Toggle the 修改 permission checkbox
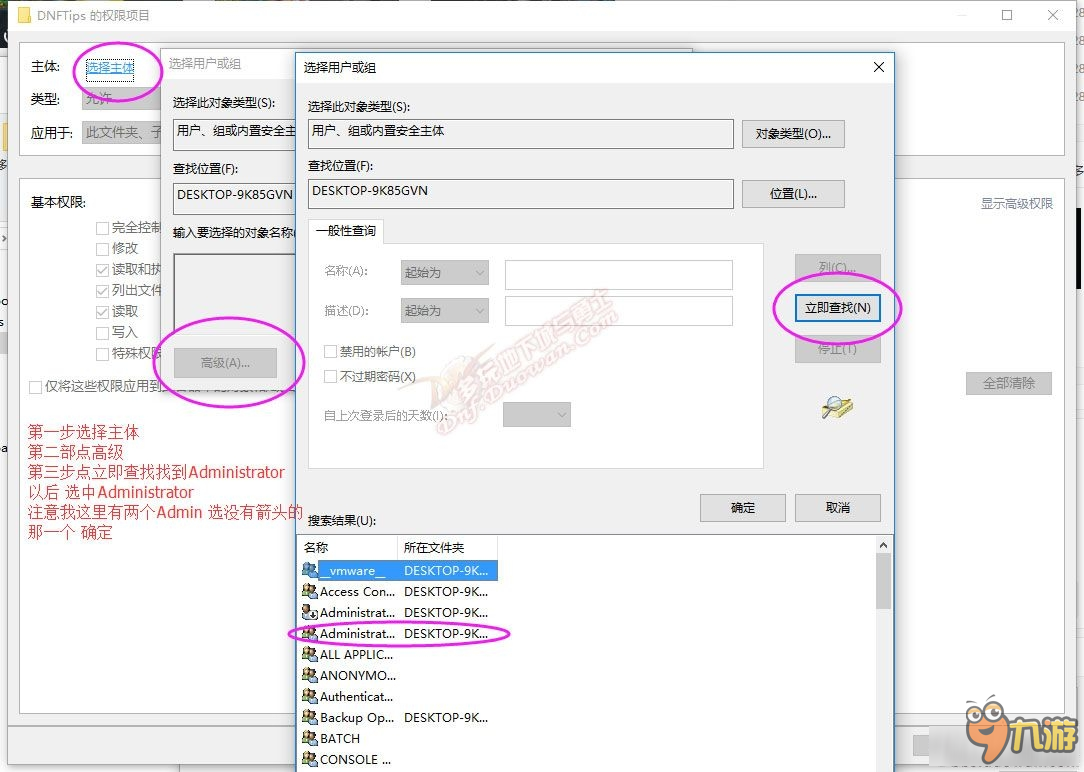Screen dimensions: 1084x772 click(102, 249)
